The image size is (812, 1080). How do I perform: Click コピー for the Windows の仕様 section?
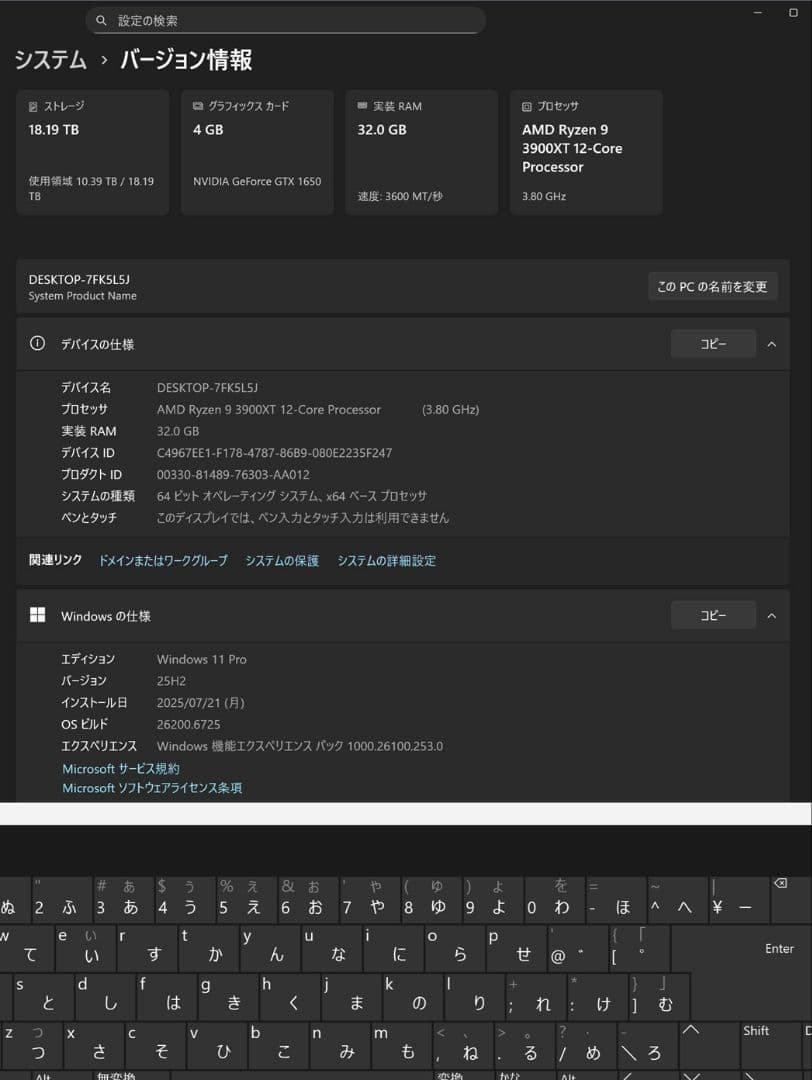pyautogui.click(x=713, y=615)
